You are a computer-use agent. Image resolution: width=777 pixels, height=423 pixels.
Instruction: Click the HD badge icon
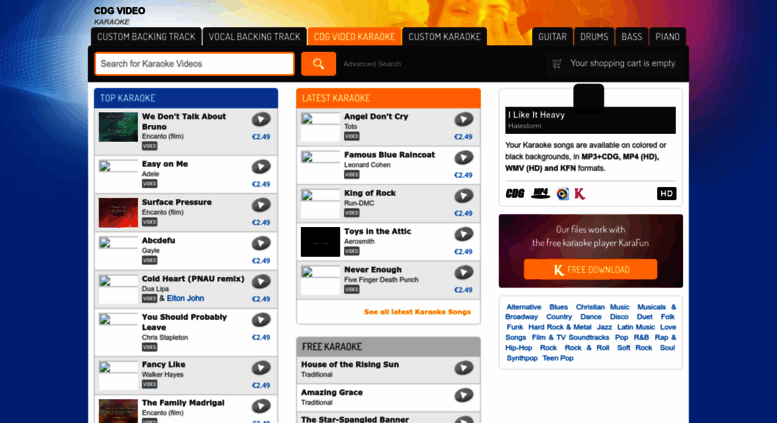click(666, 194)
